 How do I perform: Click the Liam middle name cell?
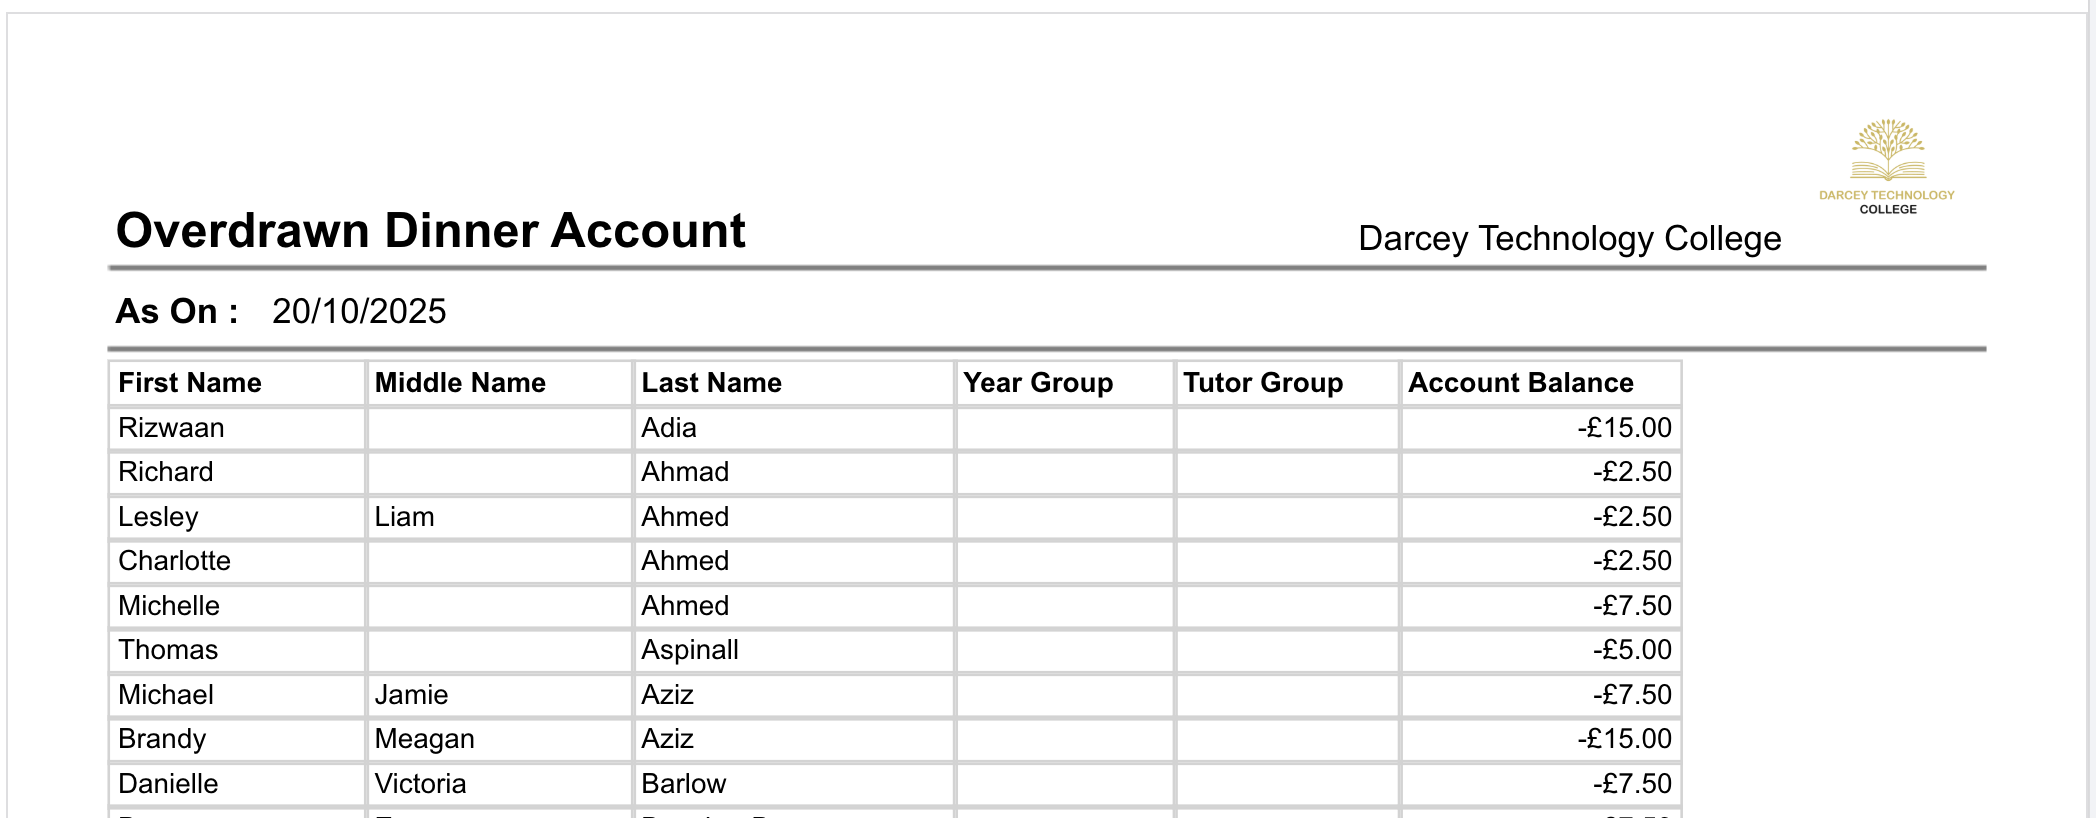(x=404, y=517)
